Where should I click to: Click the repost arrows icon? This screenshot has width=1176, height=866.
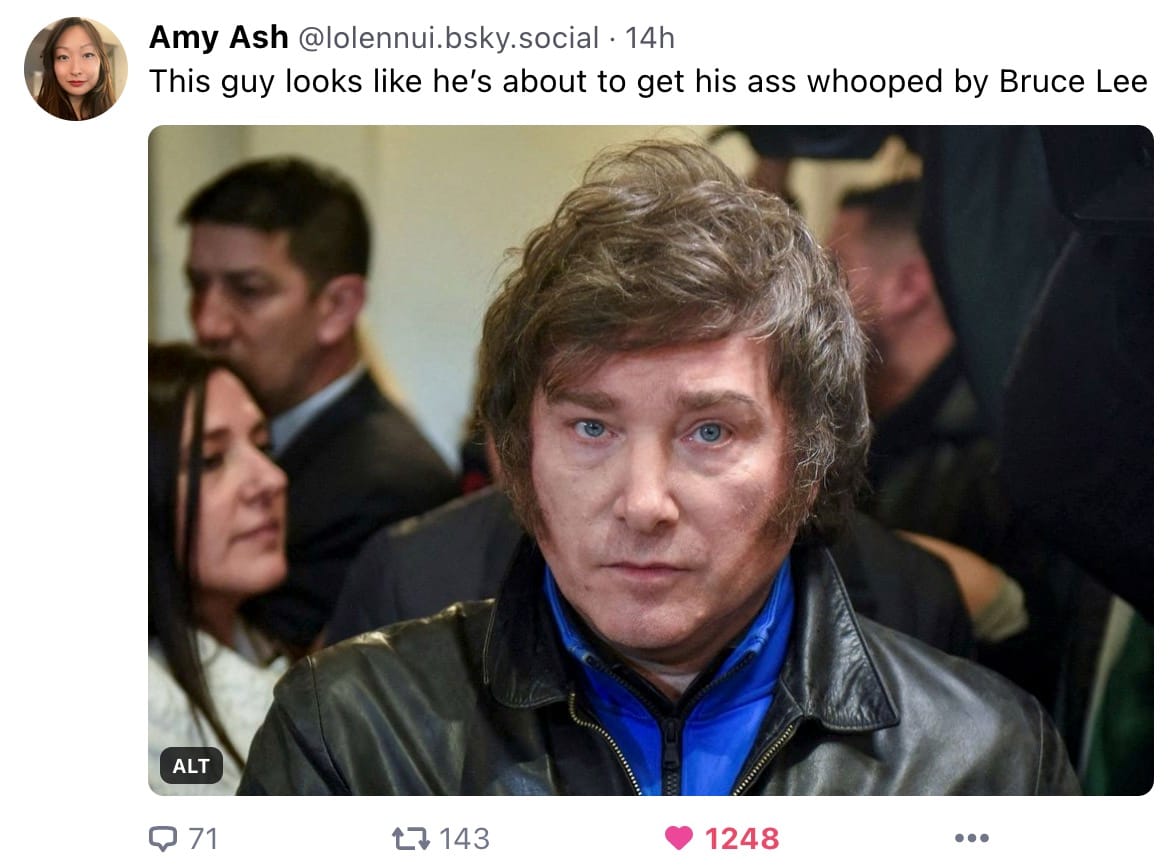[411, 838]
